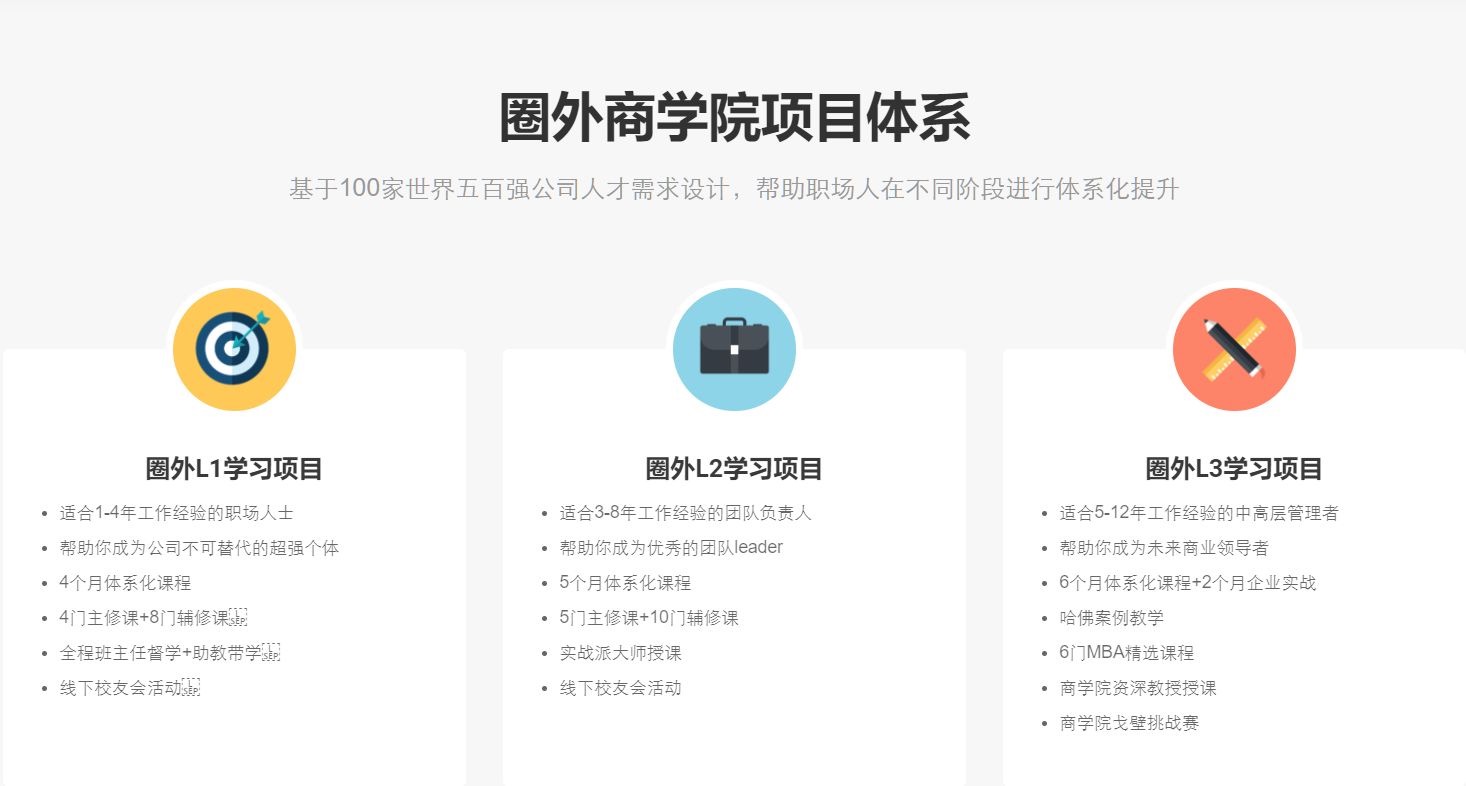Click the briefcase L2 icon
1466x786 pixels.
[x=734, y=349]
